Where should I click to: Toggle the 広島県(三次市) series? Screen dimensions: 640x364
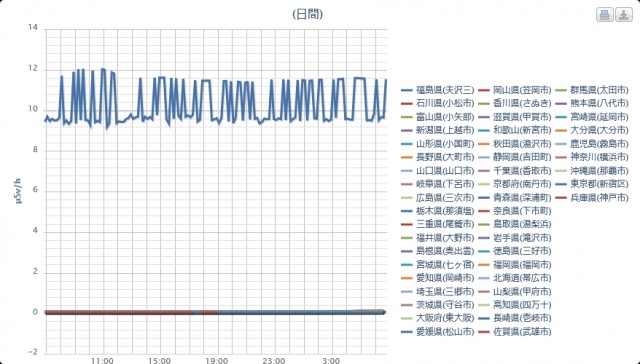click(438, 198)
